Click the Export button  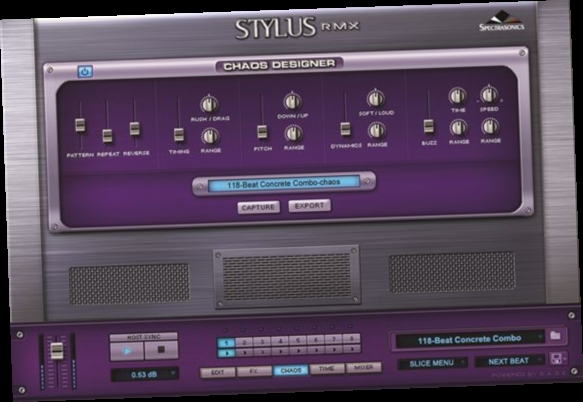pyautogui.click(x=309, y=206)
